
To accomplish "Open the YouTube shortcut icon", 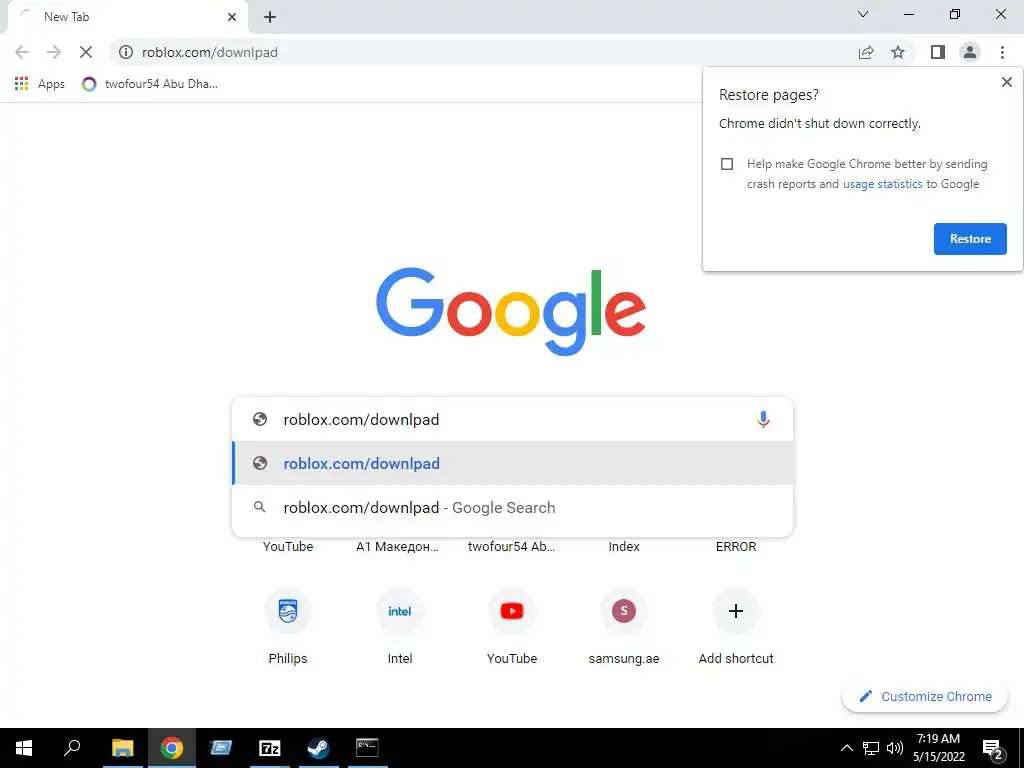I will (x=511, y=611).
